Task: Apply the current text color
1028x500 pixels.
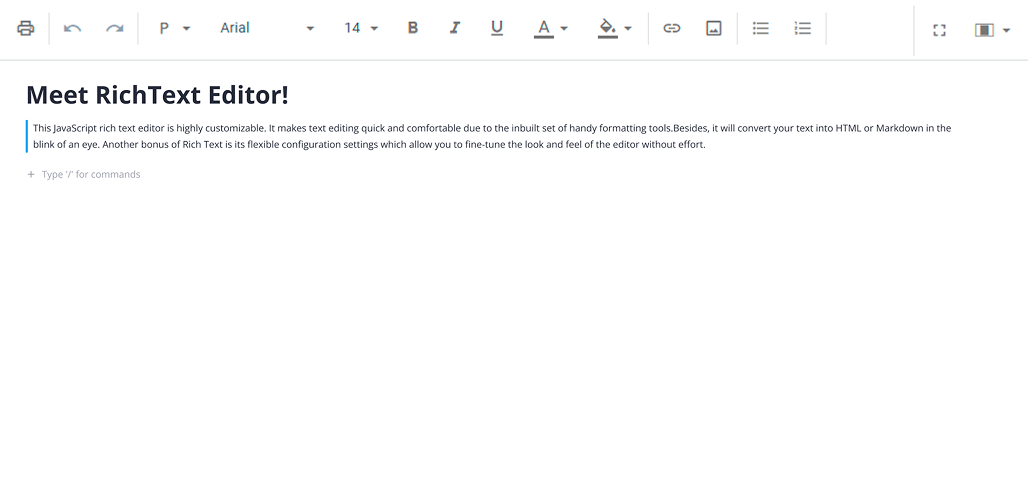Action: pyautogui.click(x=544, y=28)
